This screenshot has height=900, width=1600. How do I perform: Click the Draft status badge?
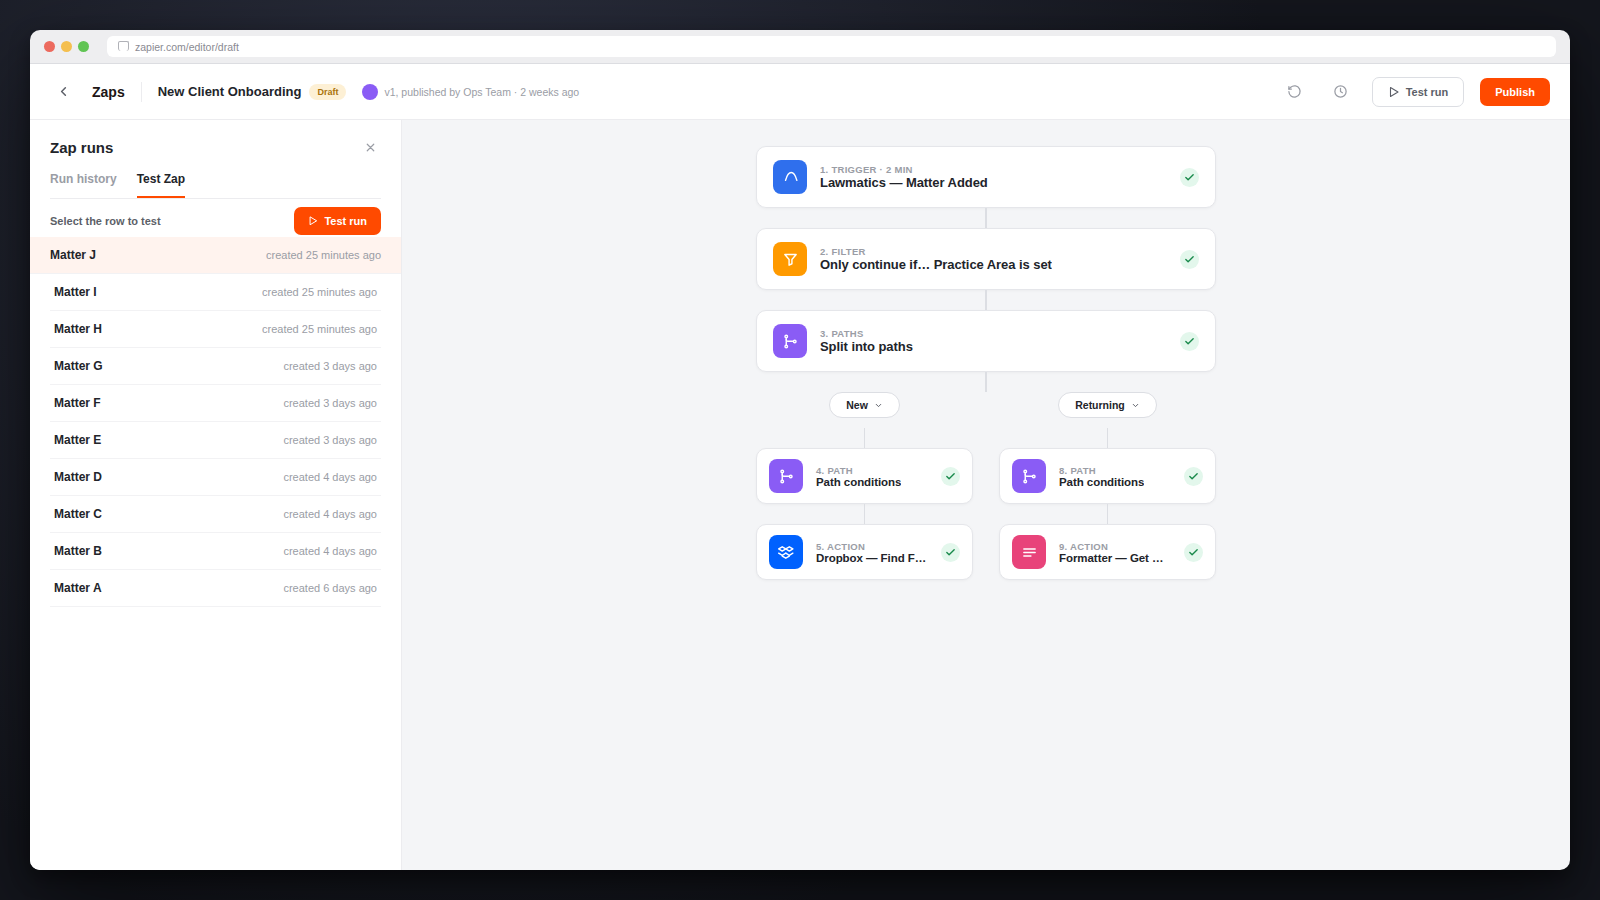[x=328, y=92]
